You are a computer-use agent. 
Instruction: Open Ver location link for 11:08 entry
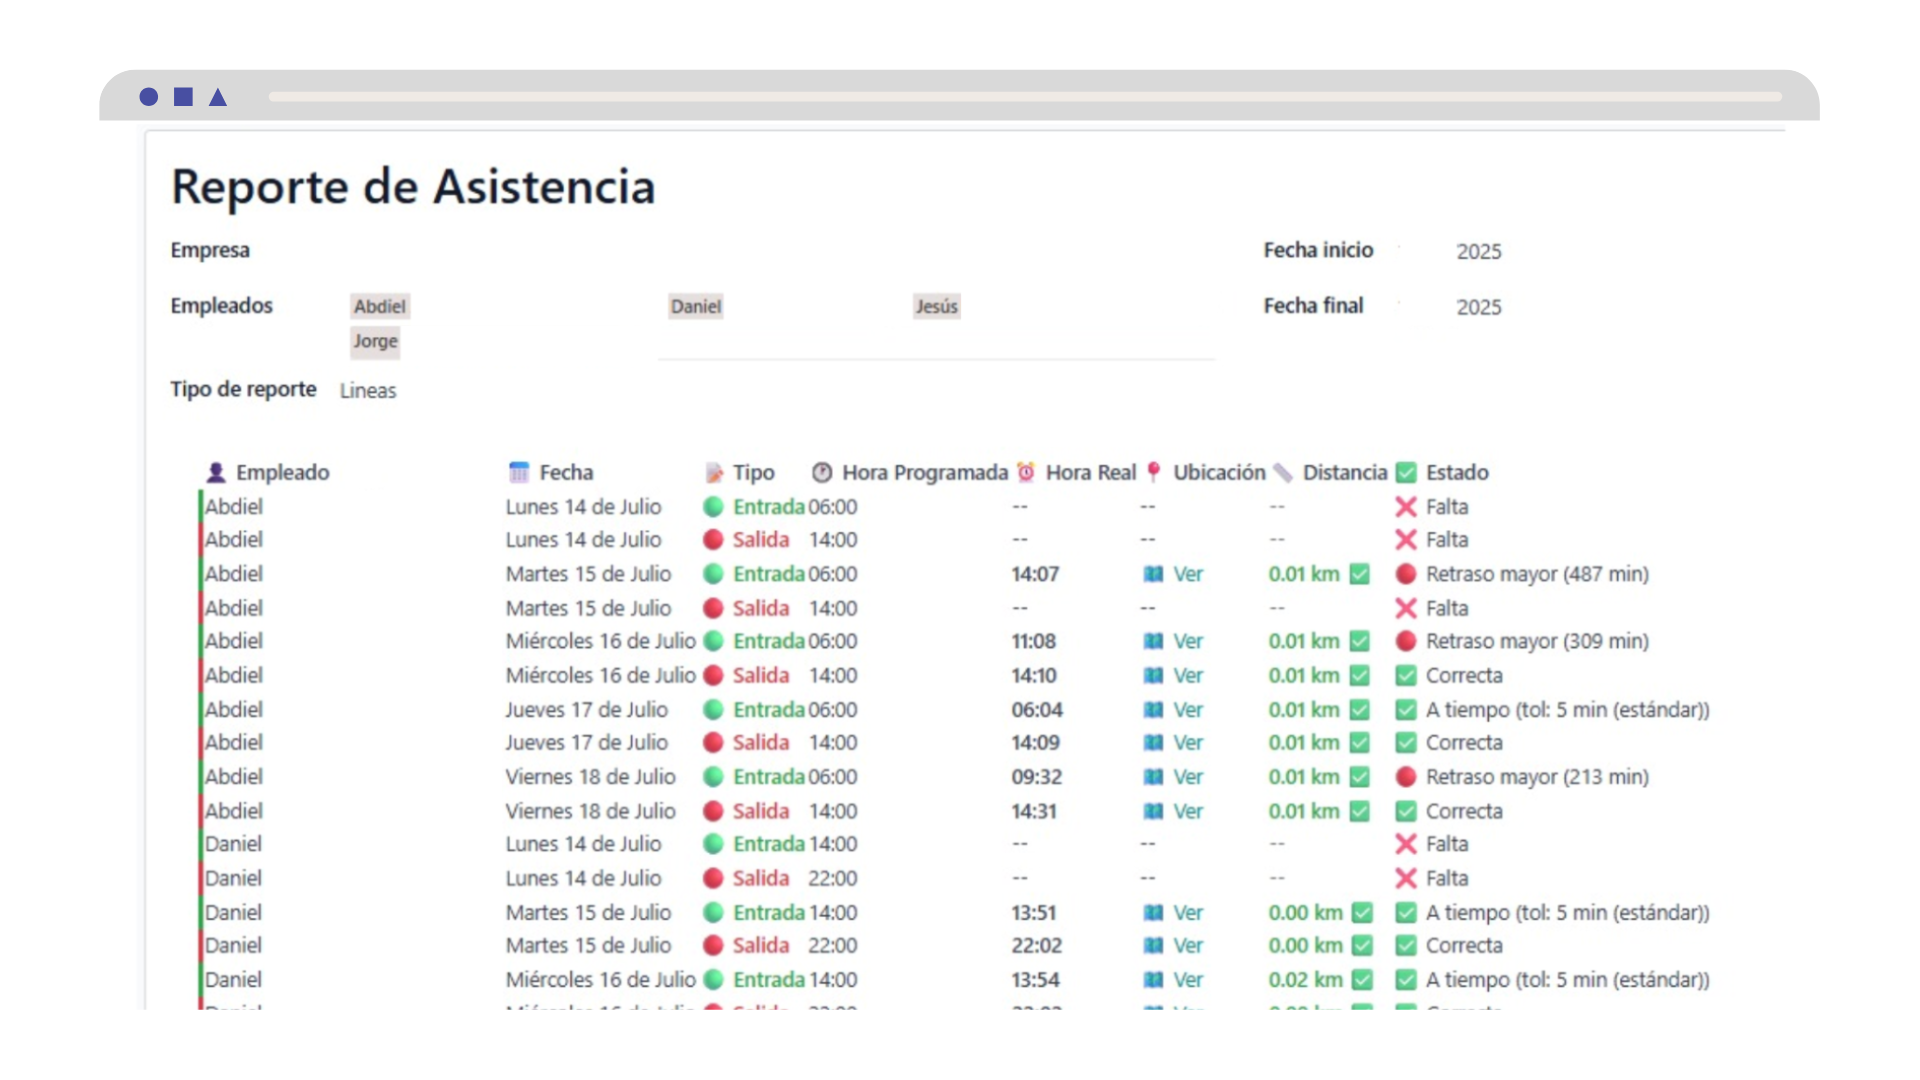point(1187,641)
